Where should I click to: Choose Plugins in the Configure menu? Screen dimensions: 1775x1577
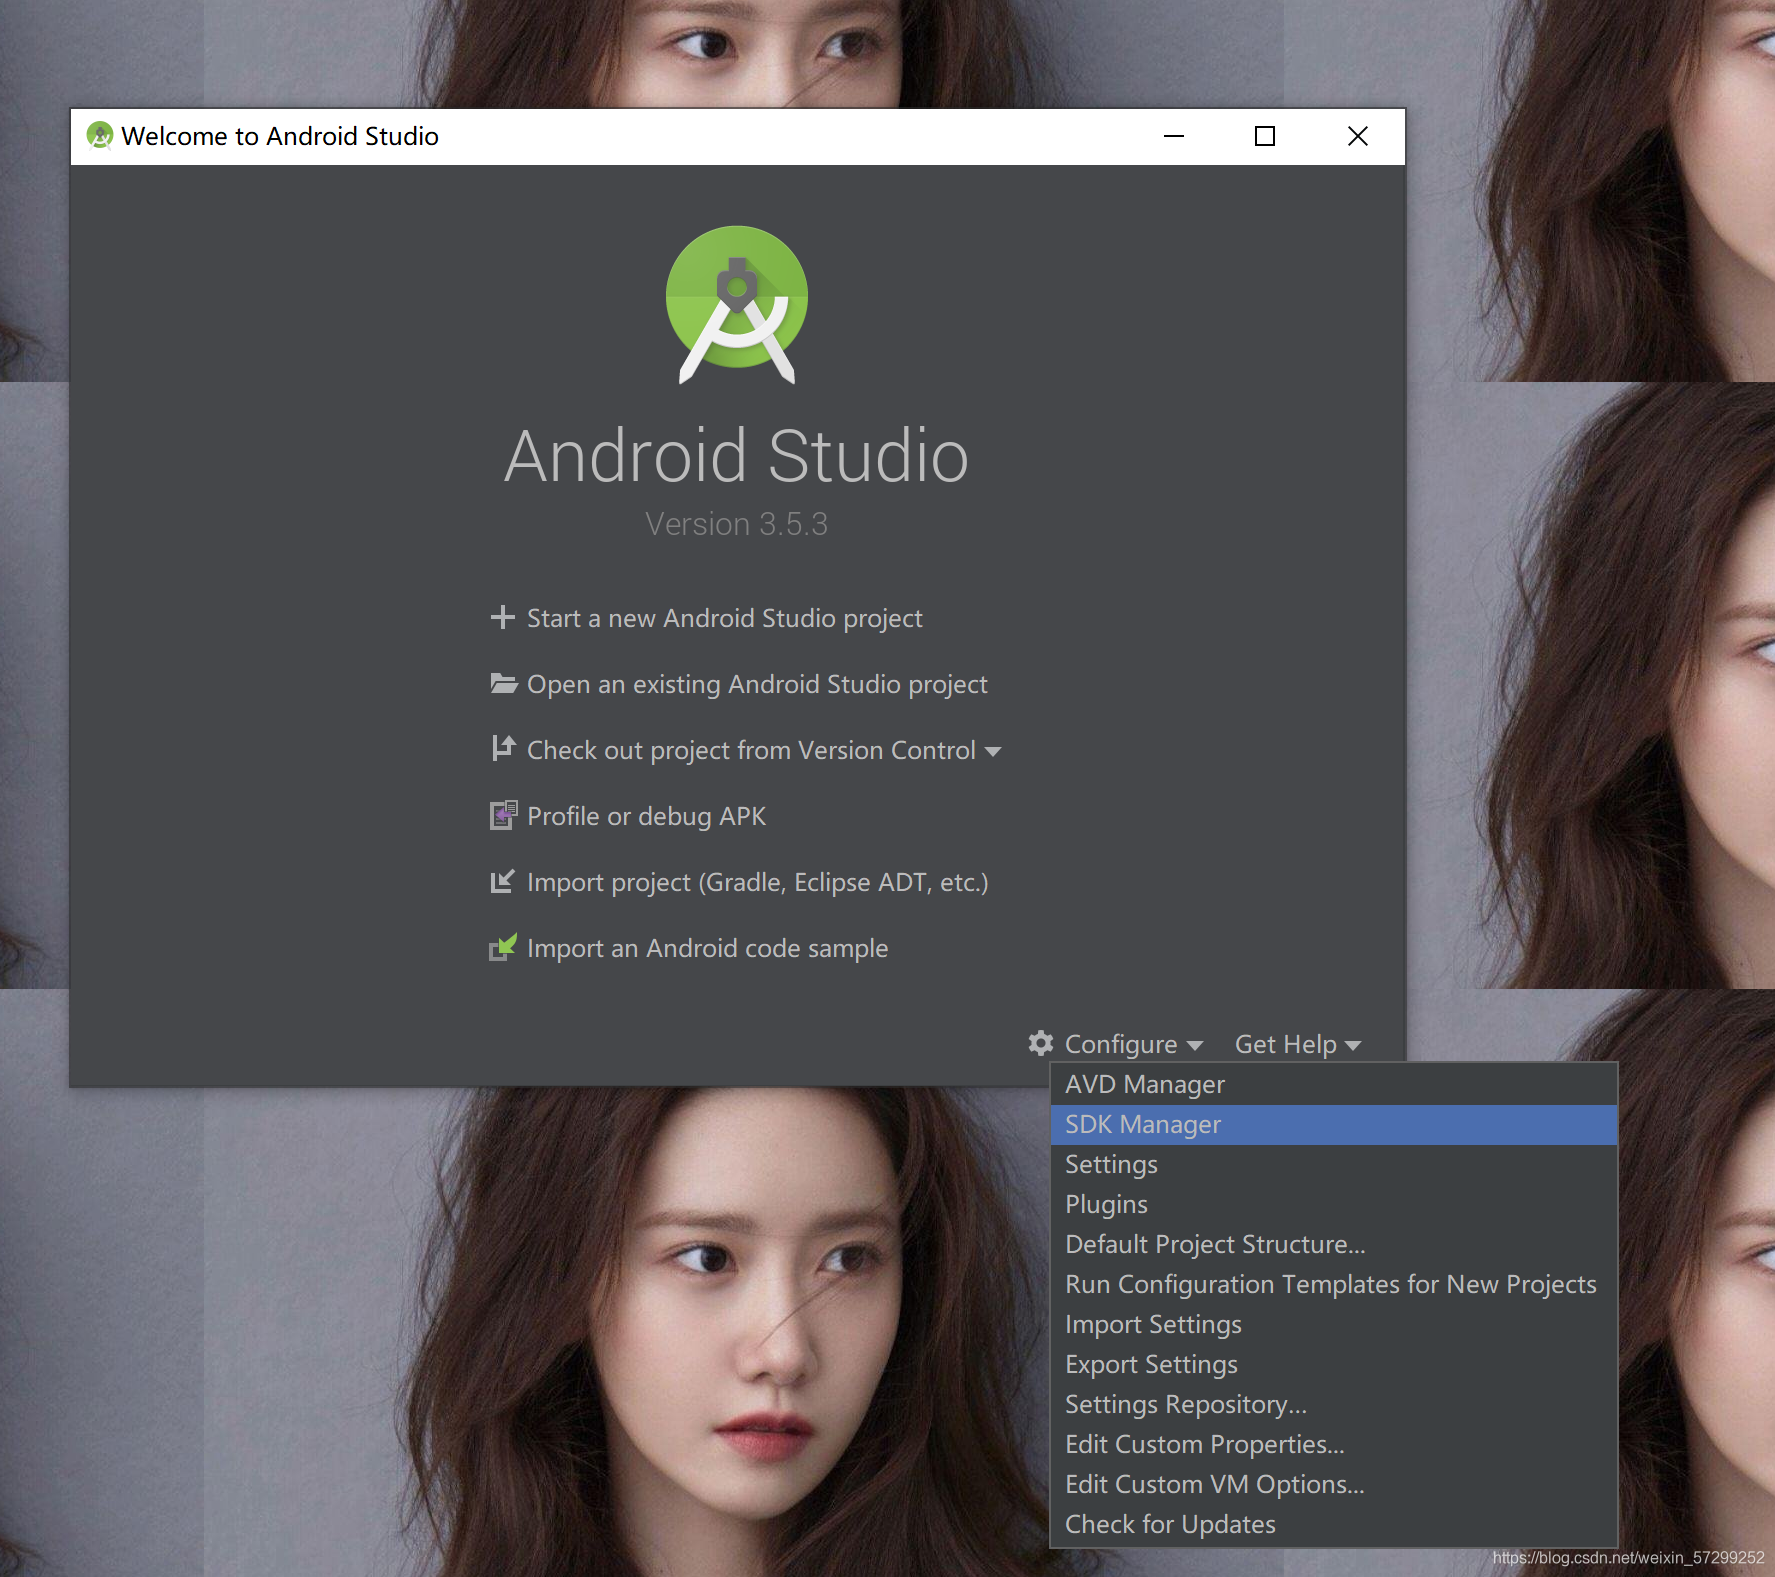1334,1204
